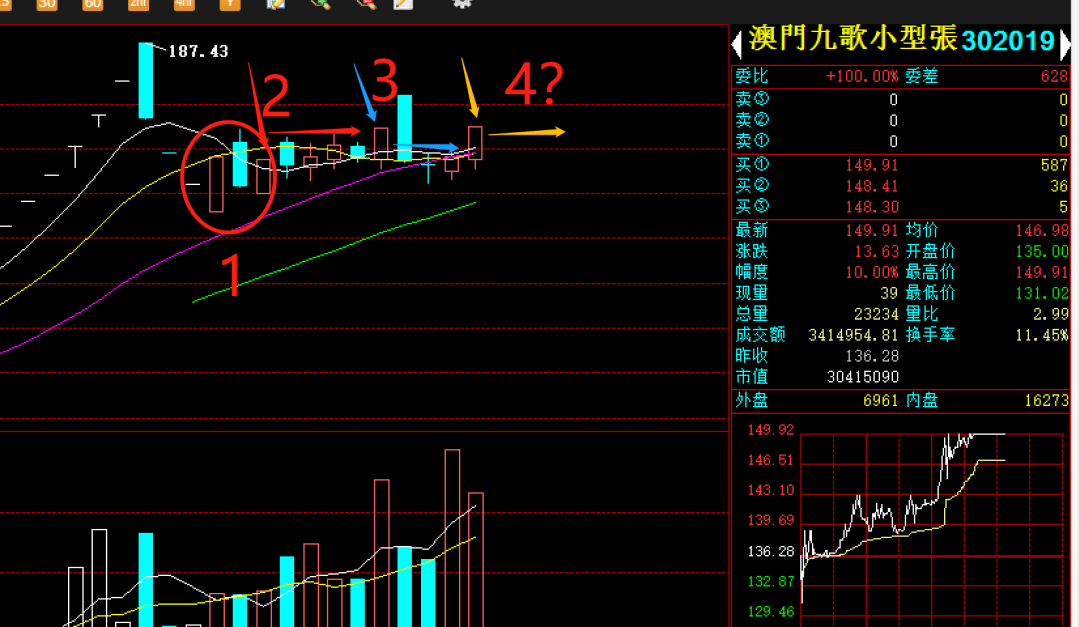
Task: Click the tall cyan candle at the 187.43 peak
Action: [x=145, y=81]
